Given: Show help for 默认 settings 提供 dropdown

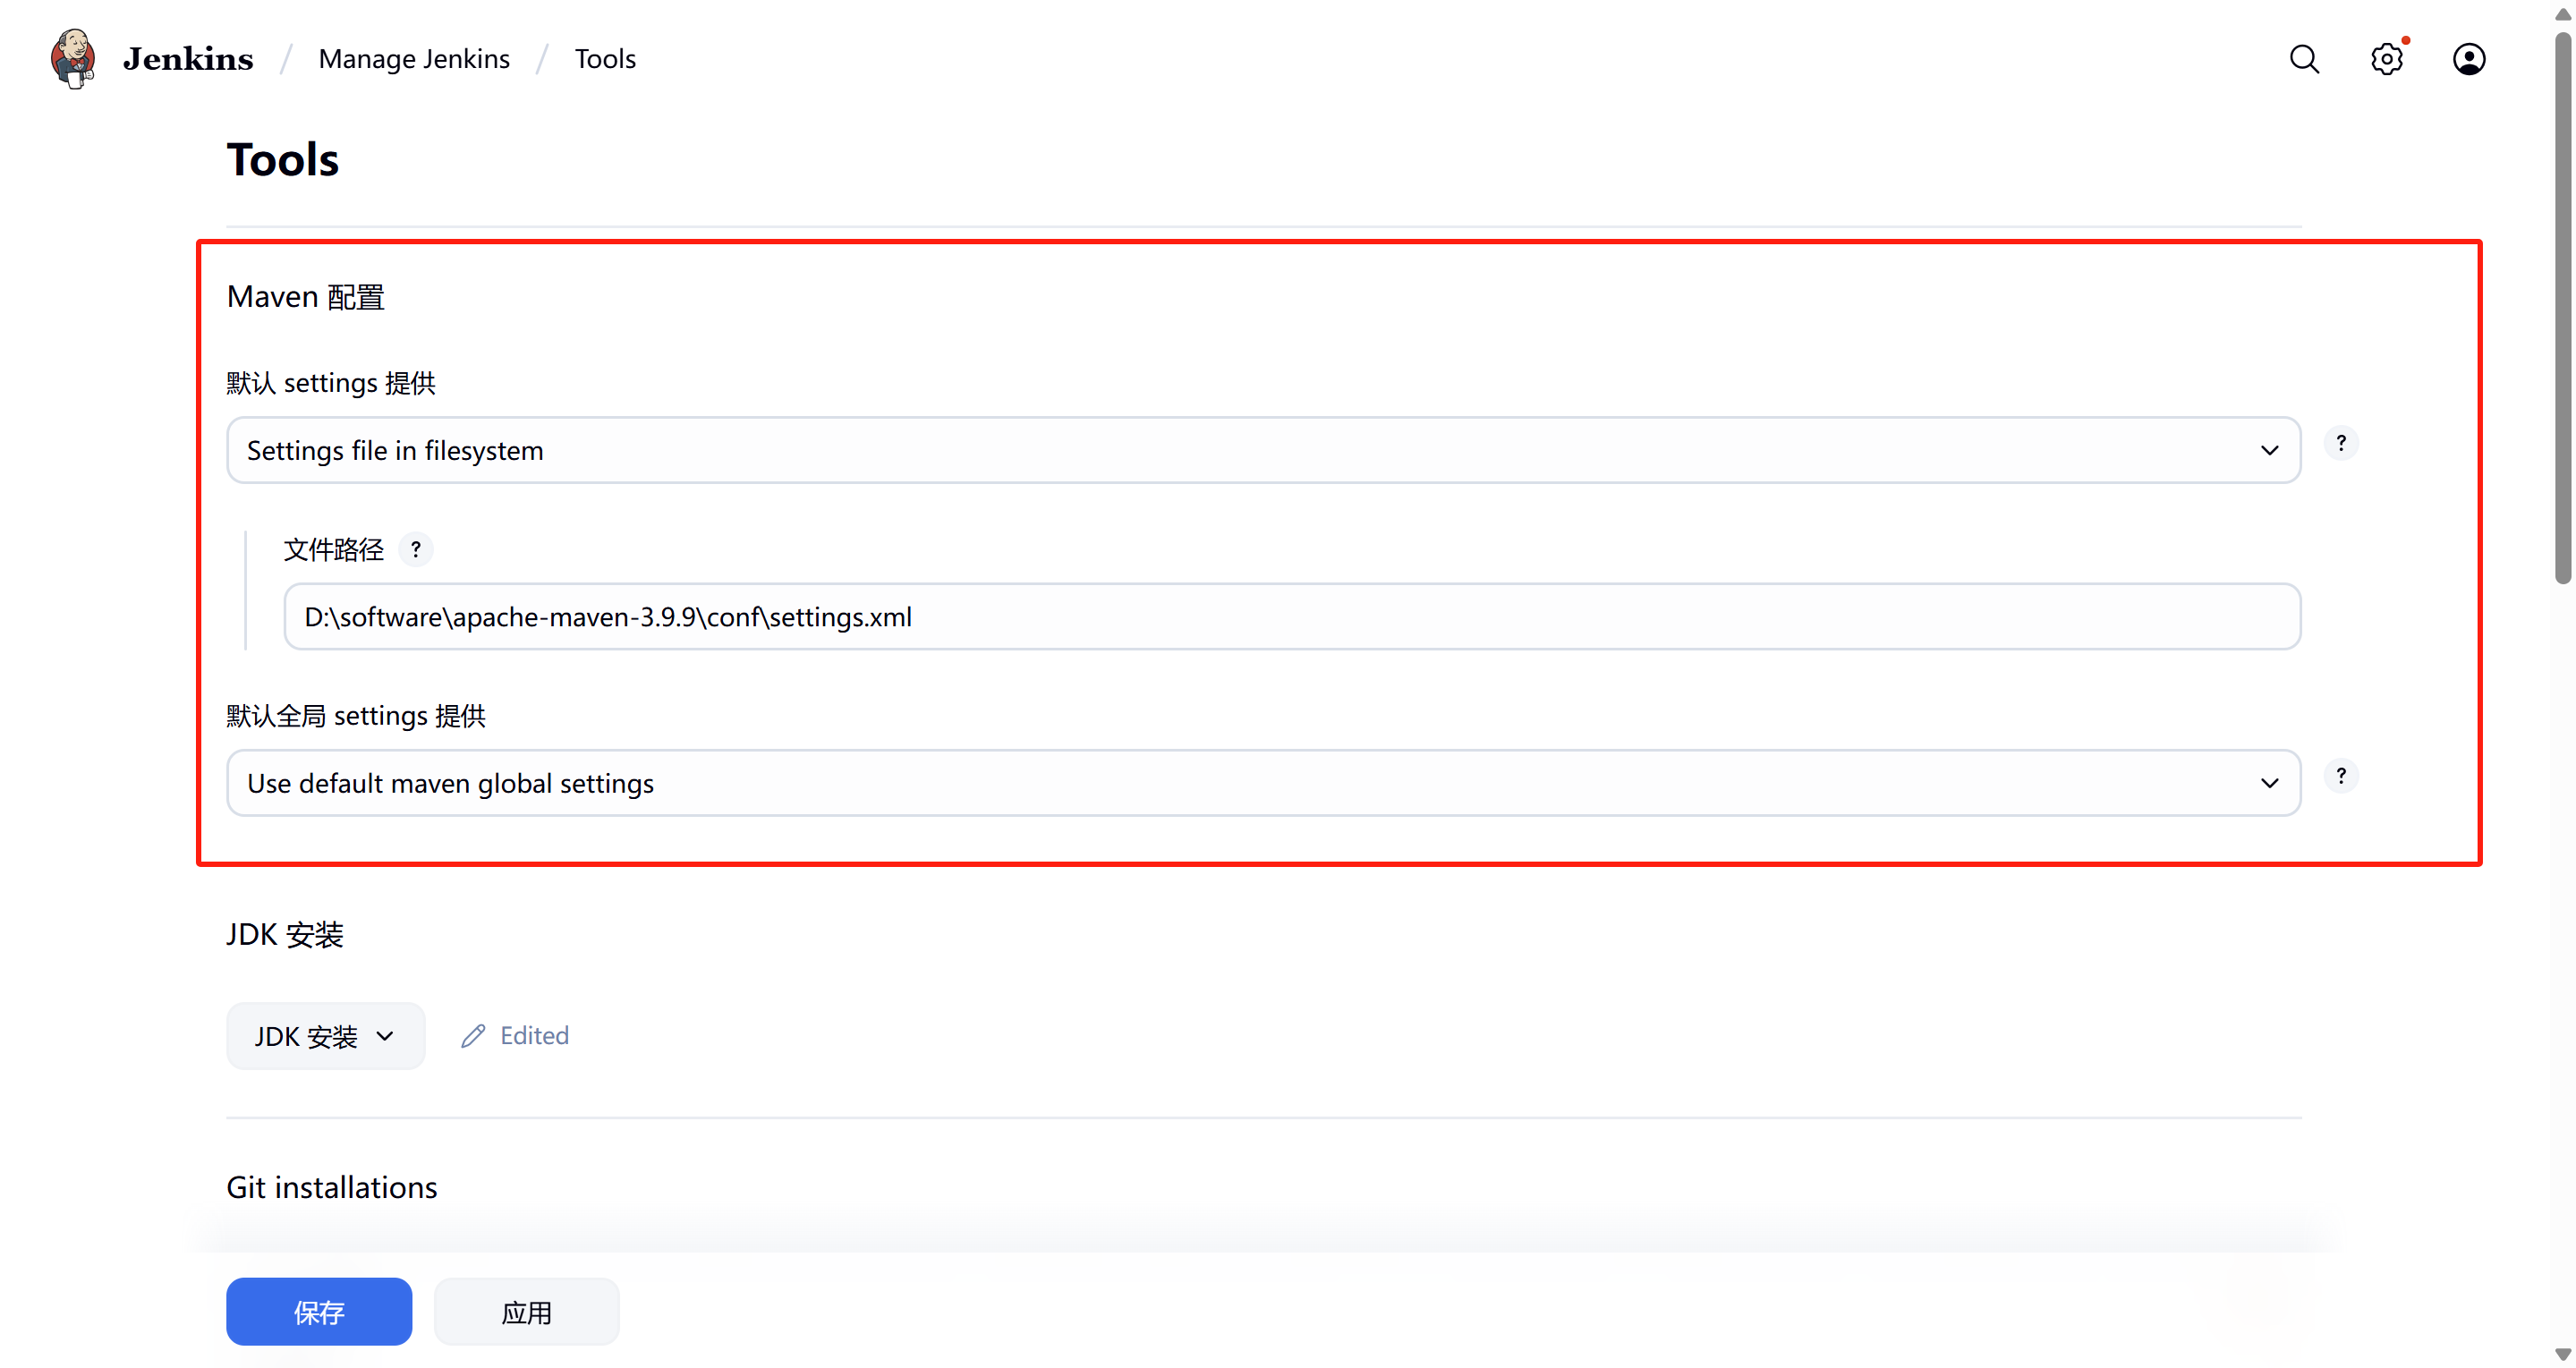Looking at the screenshot, I should pos(2340,443).
